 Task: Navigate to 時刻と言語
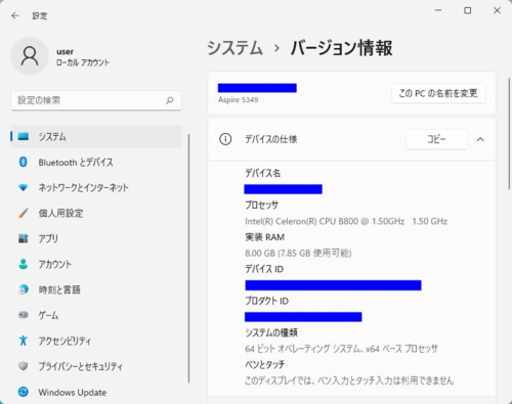click(x=96, y=289)
